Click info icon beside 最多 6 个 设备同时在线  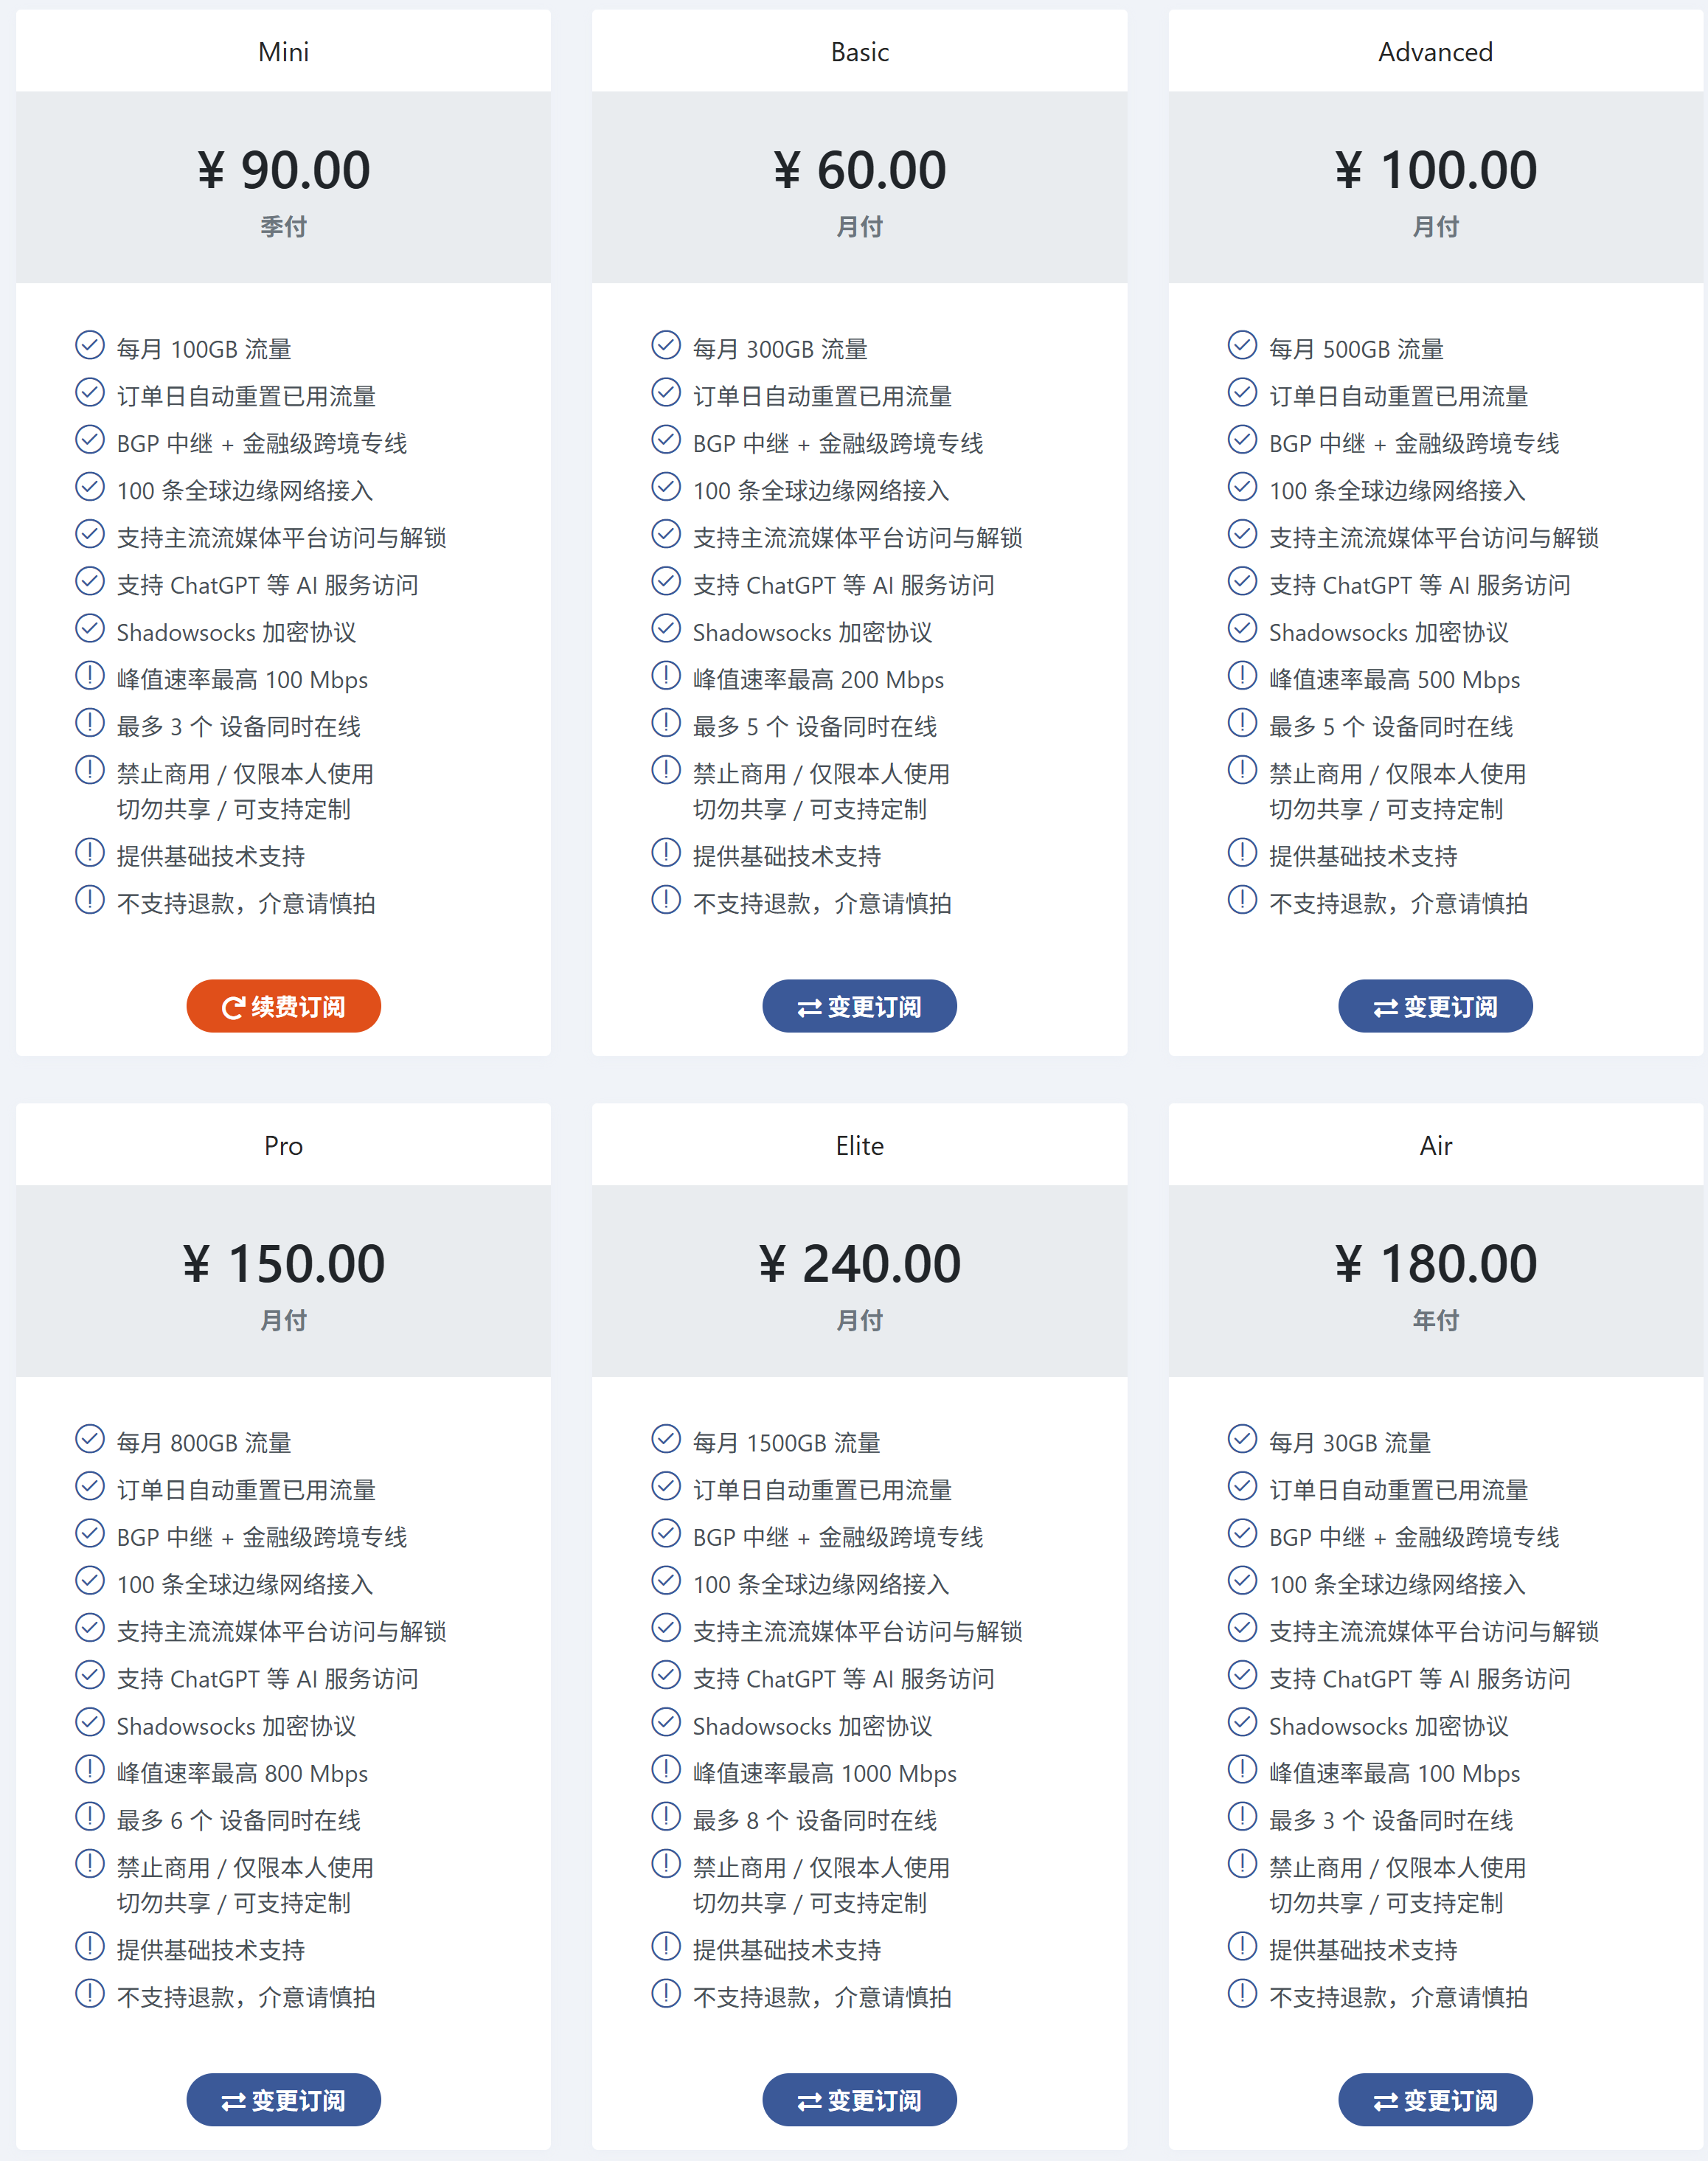click(x=90, y=1816)
